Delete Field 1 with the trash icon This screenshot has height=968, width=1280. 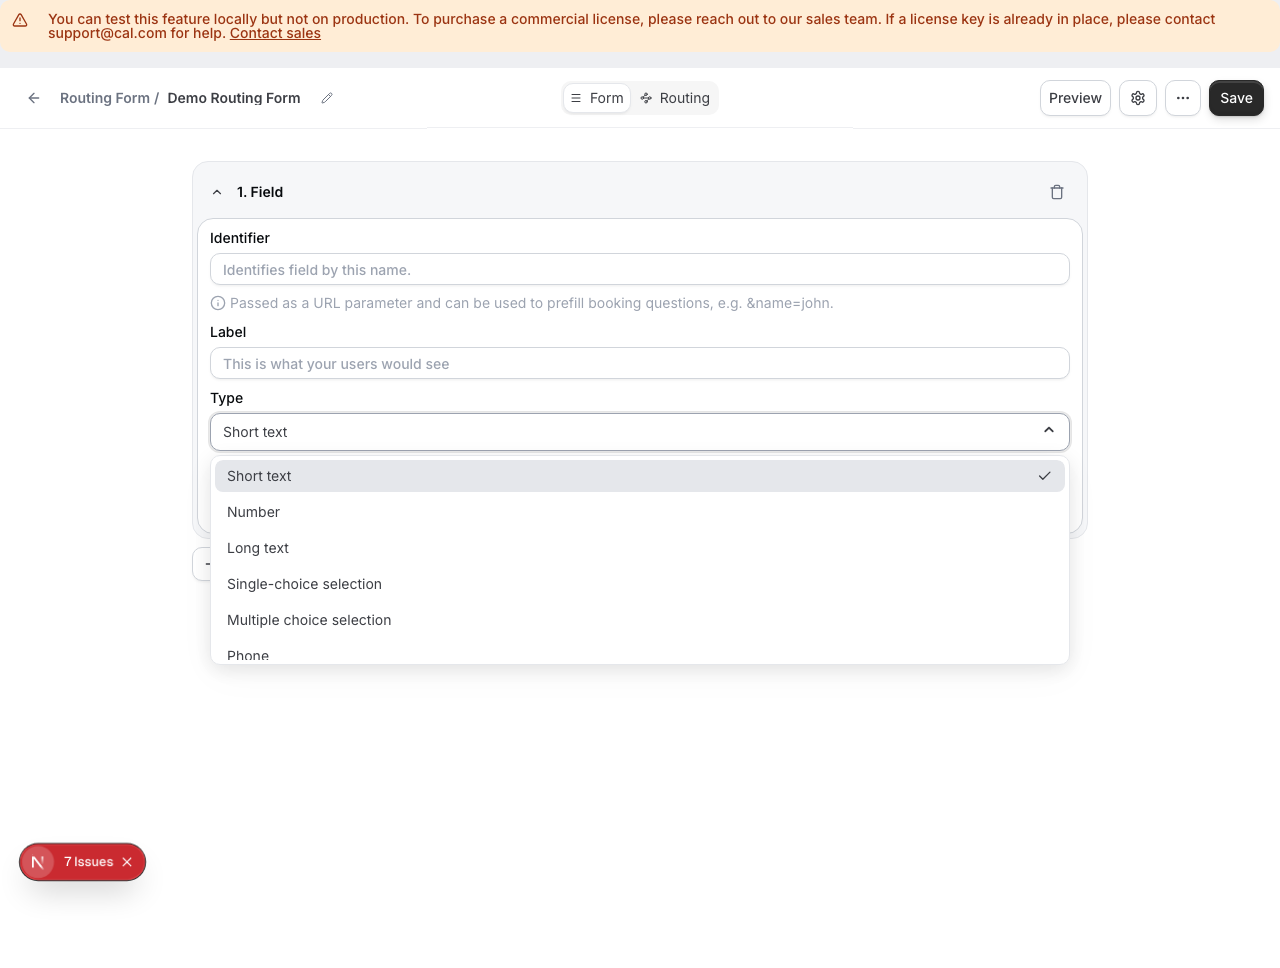point(1056,192)
